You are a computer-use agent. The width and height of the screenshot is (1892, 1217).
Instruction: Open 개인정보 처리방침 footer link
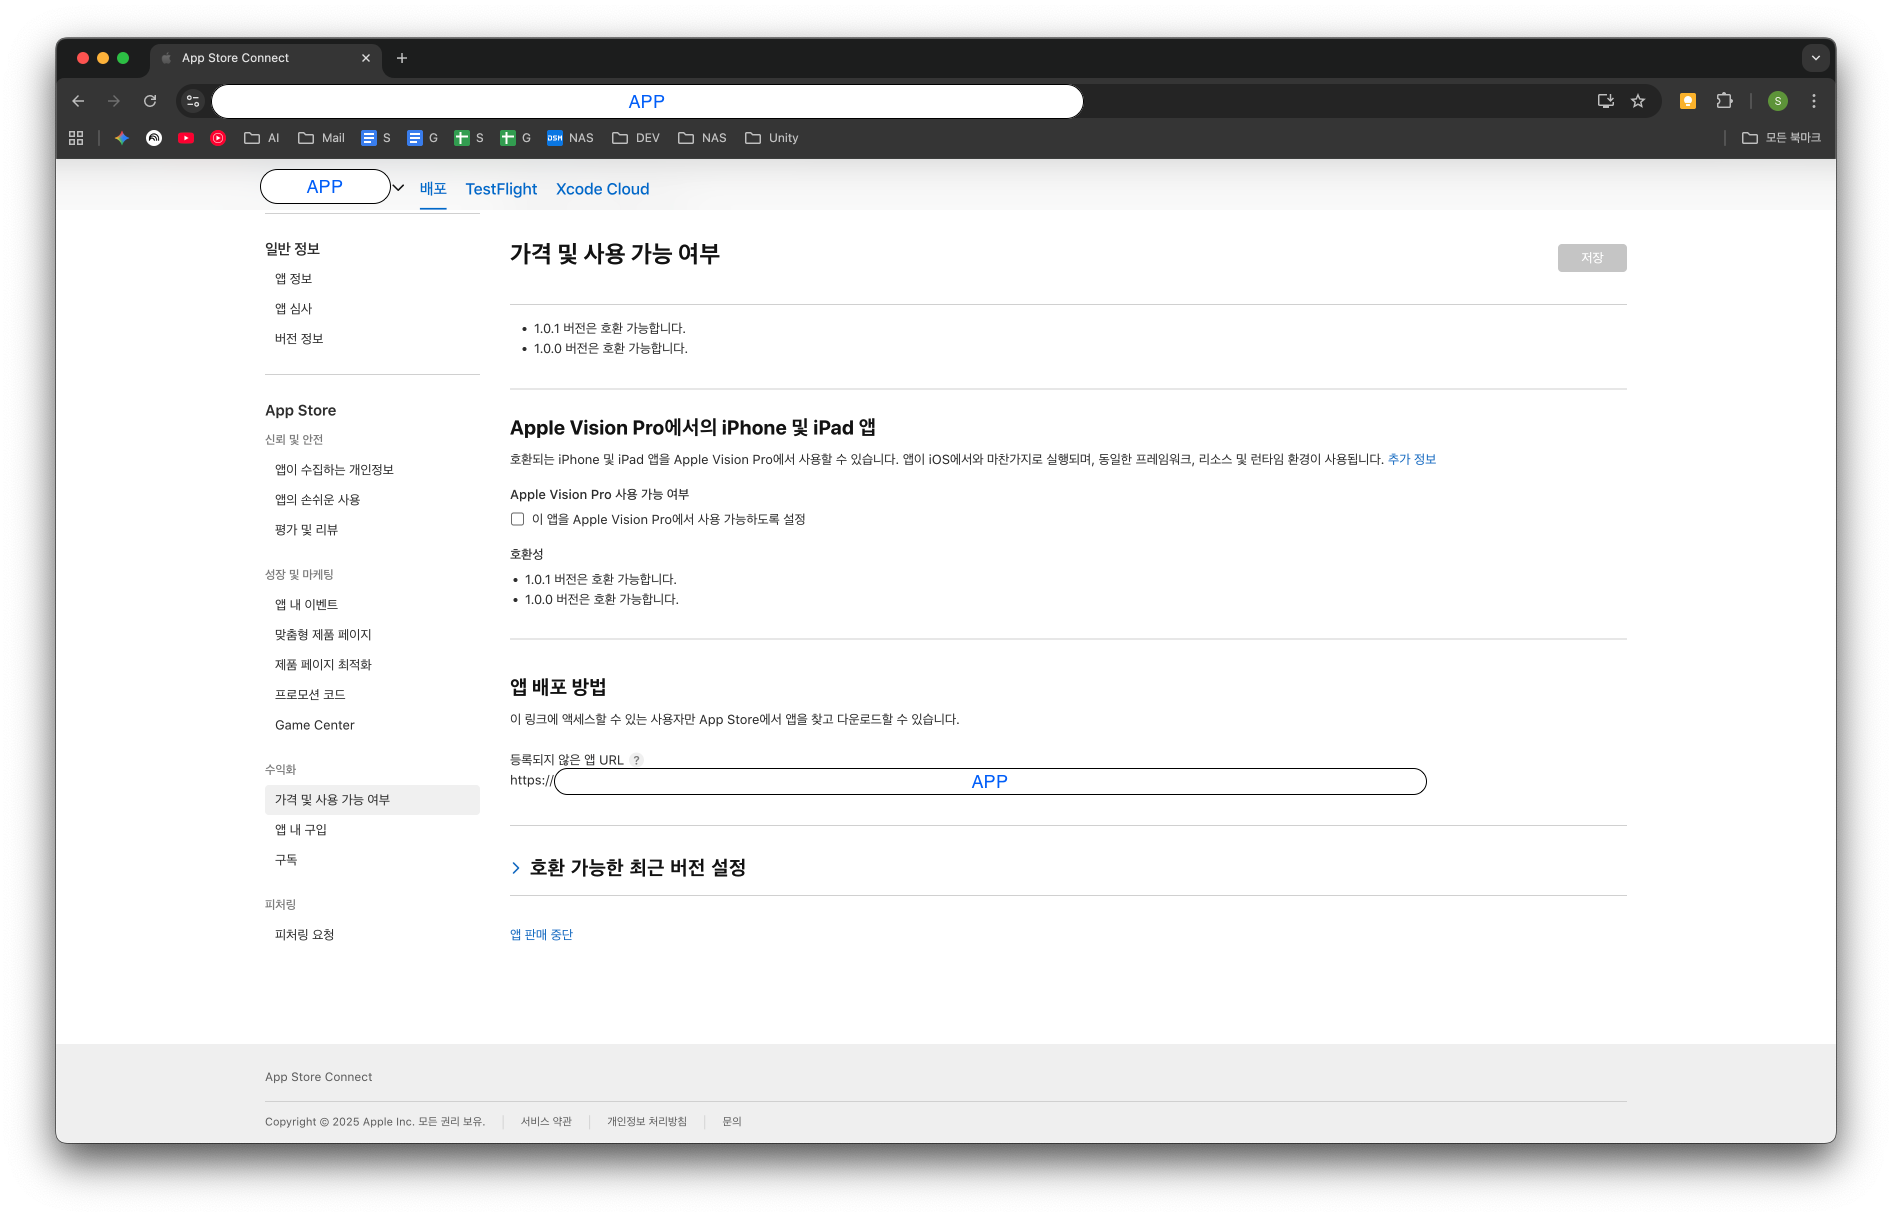pos(647,1121)
